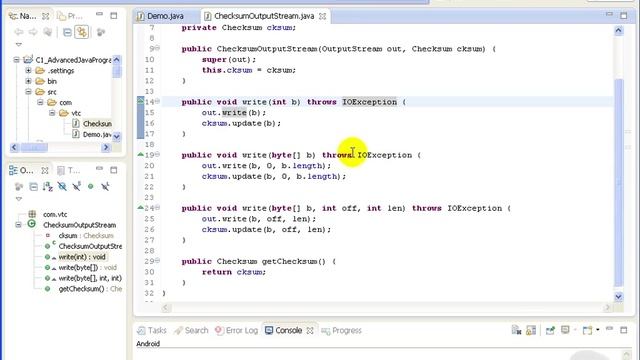The image size is (640, 360).
Task: Select ChecksumOutputStre constructor in Outline
Action: tap(90, 246)
